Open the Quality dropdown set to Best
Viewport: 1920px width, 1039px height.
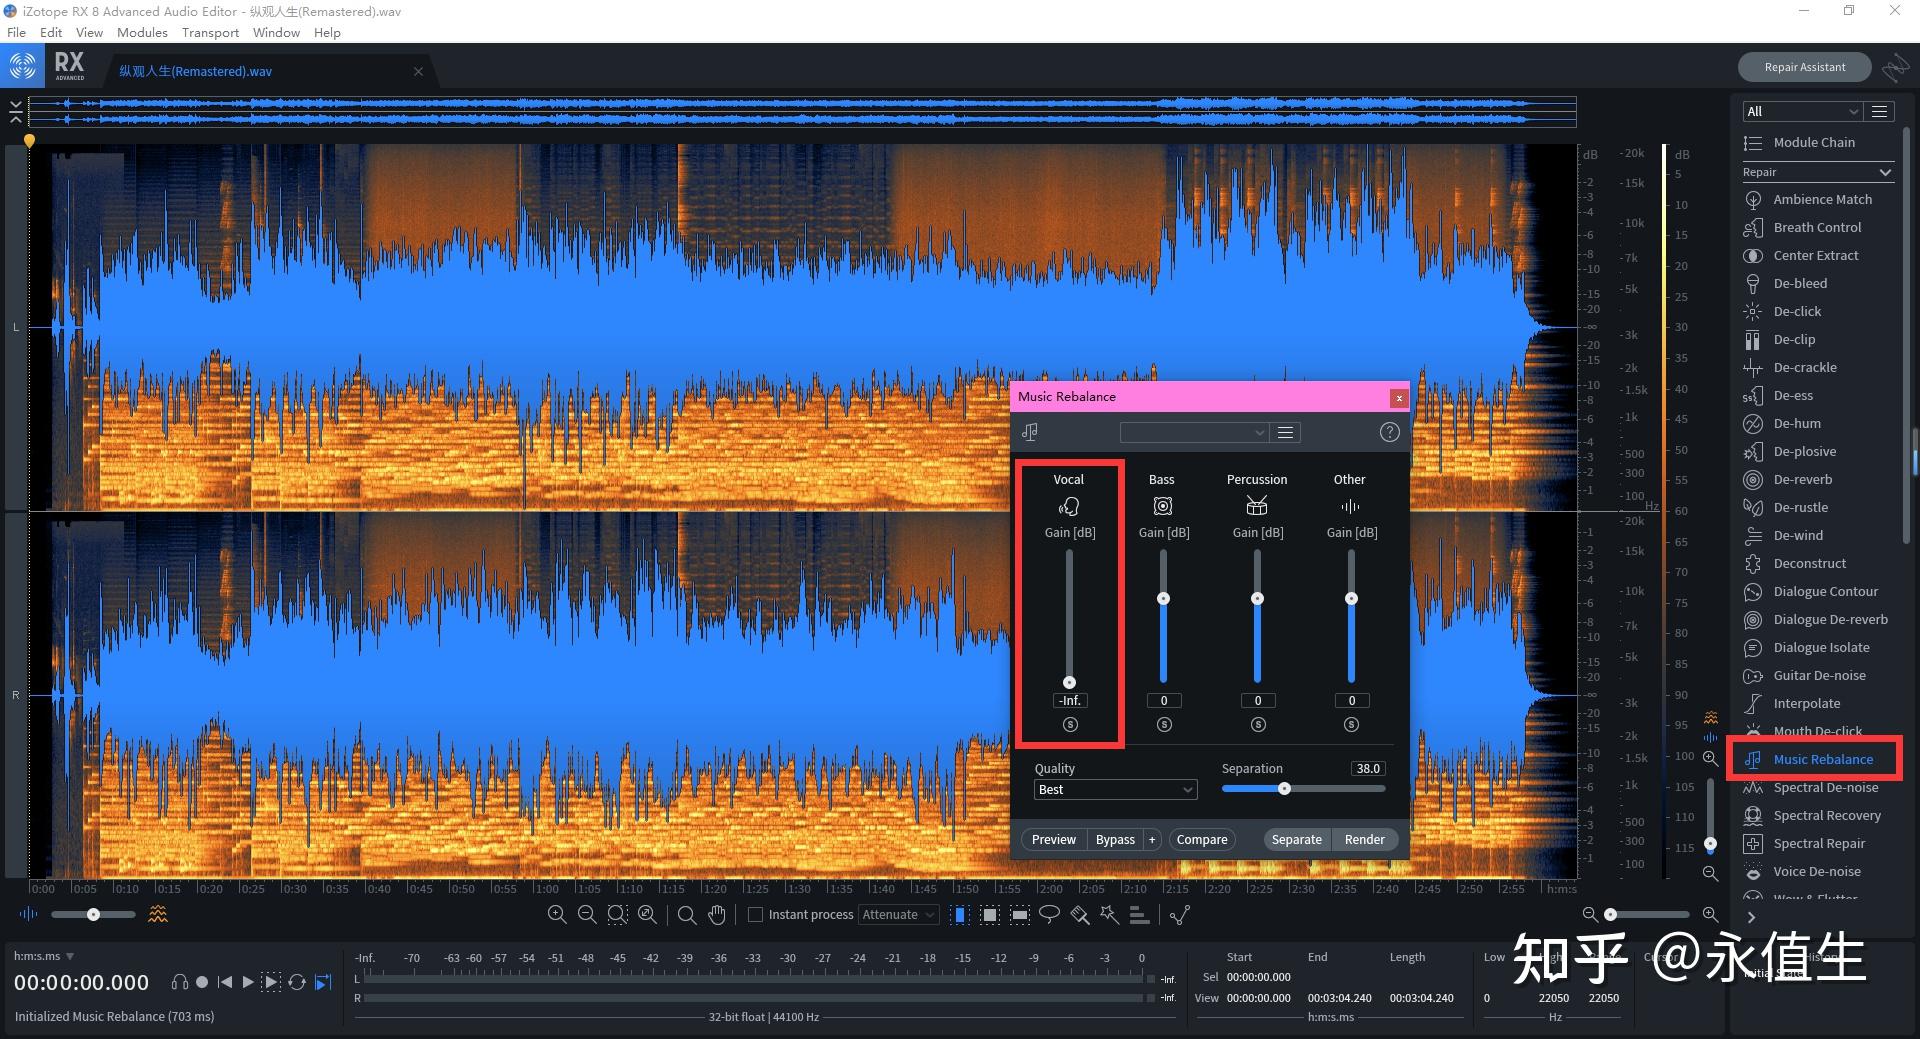[x=1115, y=790]
